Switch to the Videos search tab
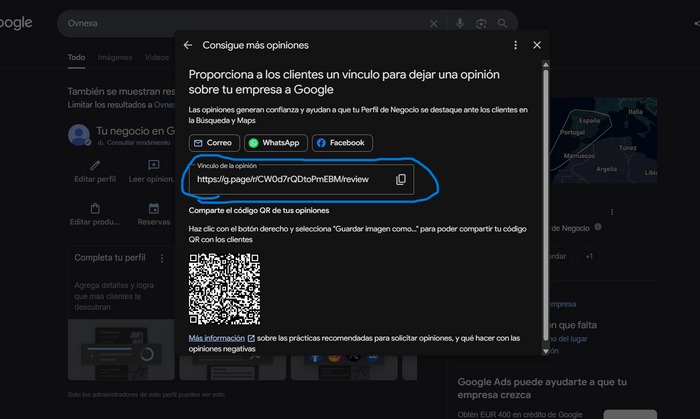This screenshot has width=700, height=419. point(157,58)
